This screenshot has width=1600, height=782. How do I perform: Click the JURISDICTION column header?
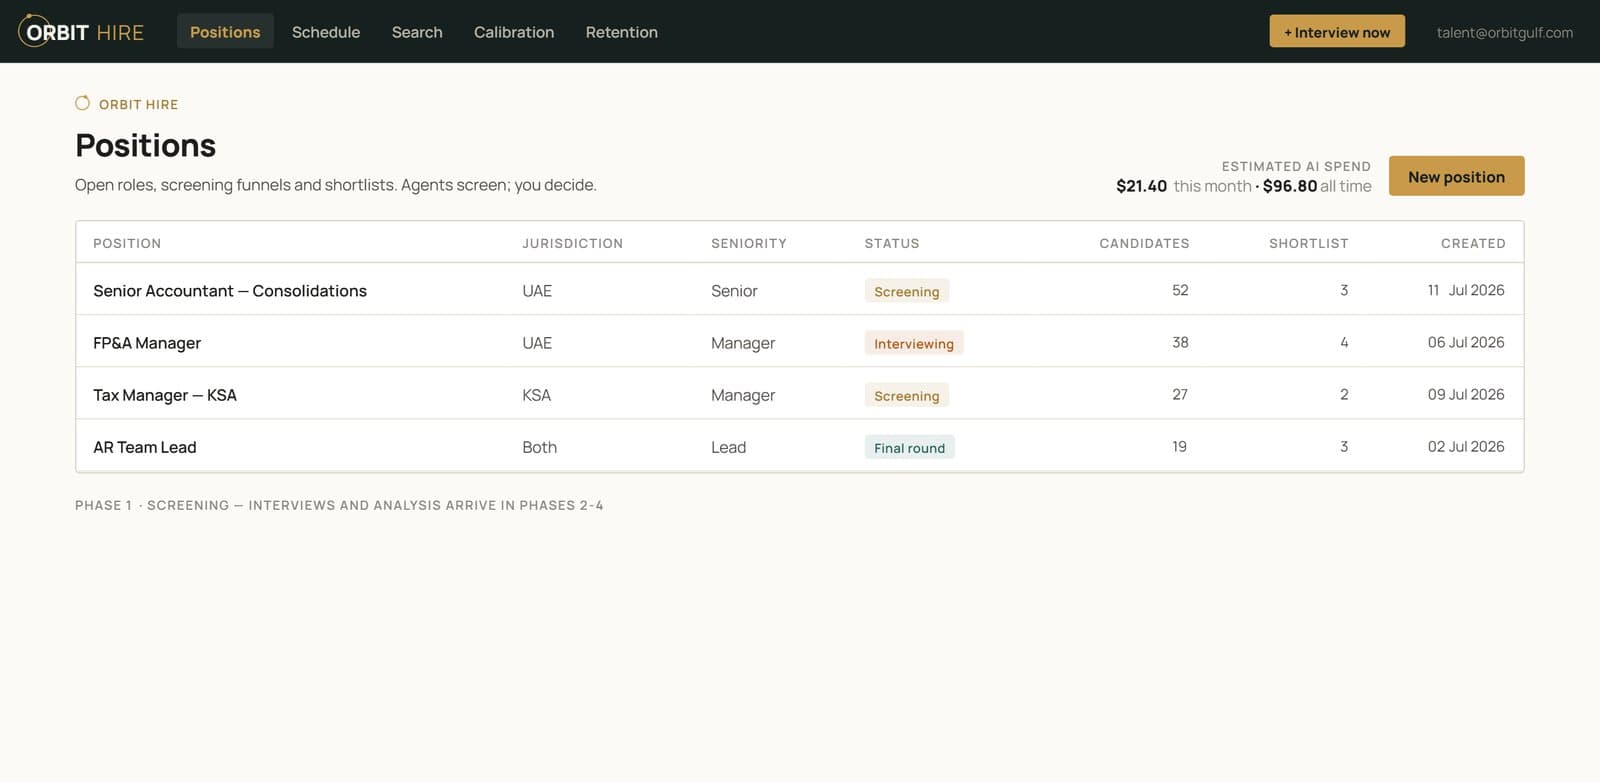click(572, 243)
